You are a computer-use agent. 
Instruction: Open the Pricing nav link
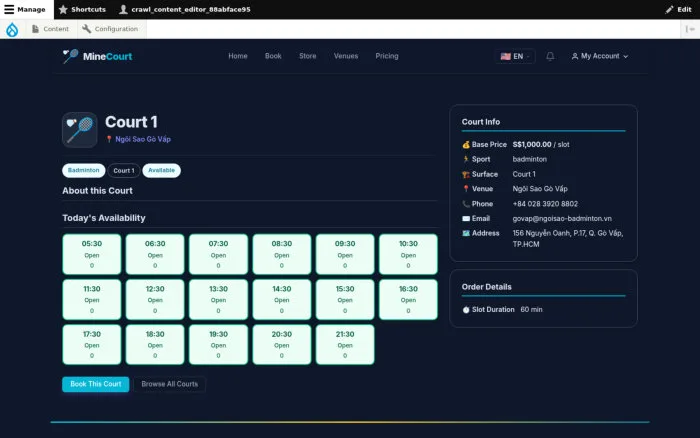pos(387,56)
